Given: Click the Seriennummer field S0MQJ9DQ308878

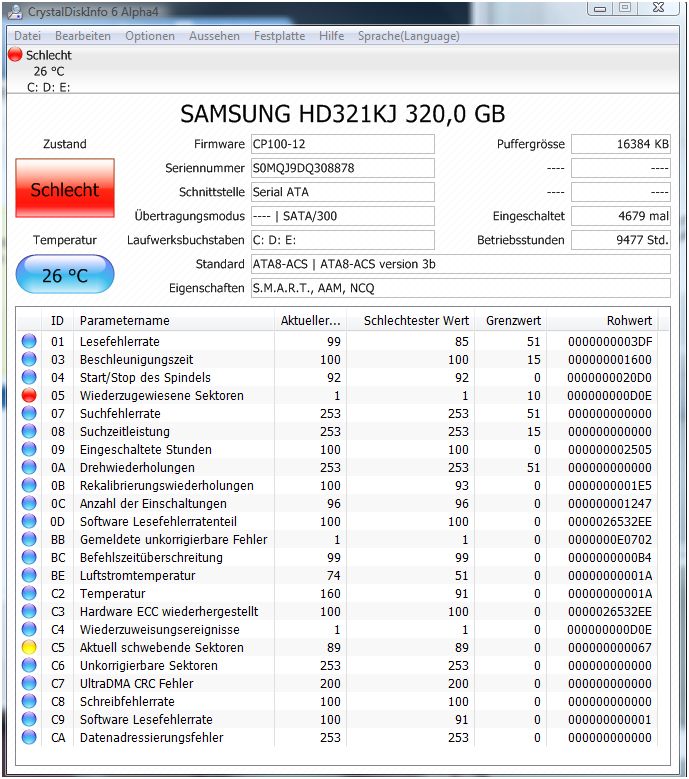Looking at the screenshot, I should click(x=343, y=168).
